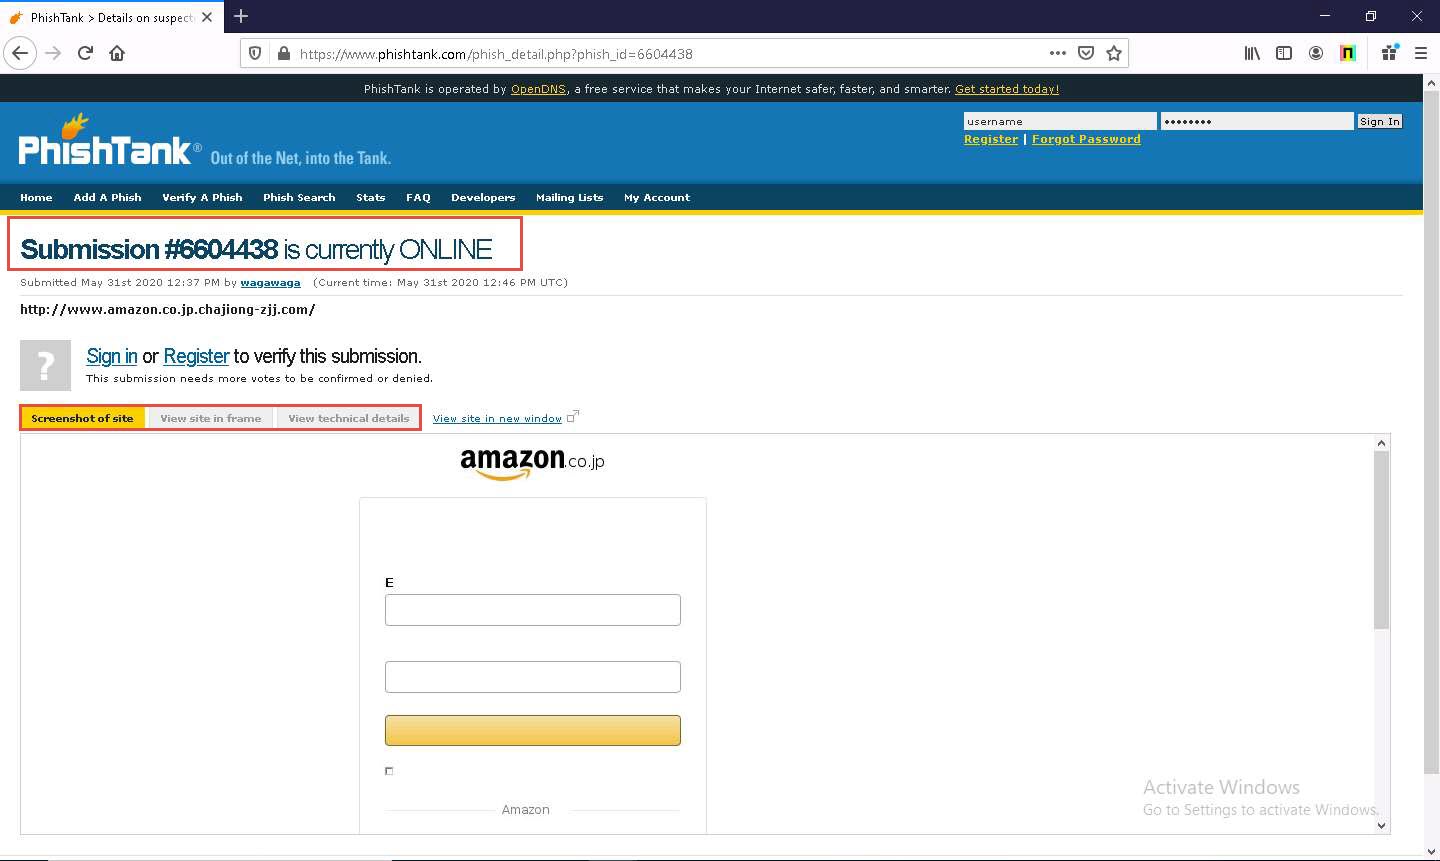Viewport: 1440px width, 861px height.
Task: Open Developers menu item
Action: coord(483,197)
